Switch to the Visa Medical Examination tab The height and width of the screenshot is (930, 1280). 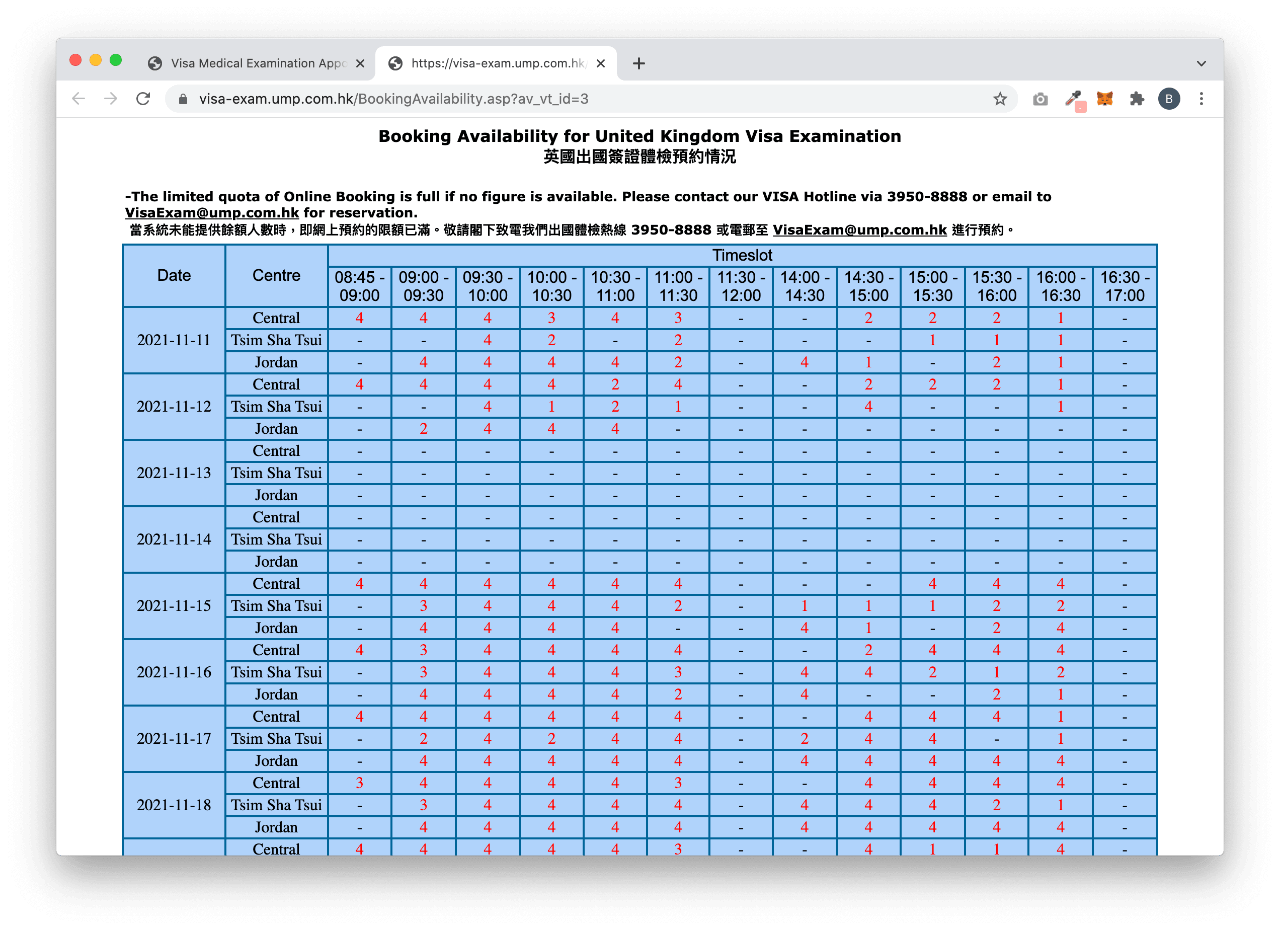coord(256,63)
